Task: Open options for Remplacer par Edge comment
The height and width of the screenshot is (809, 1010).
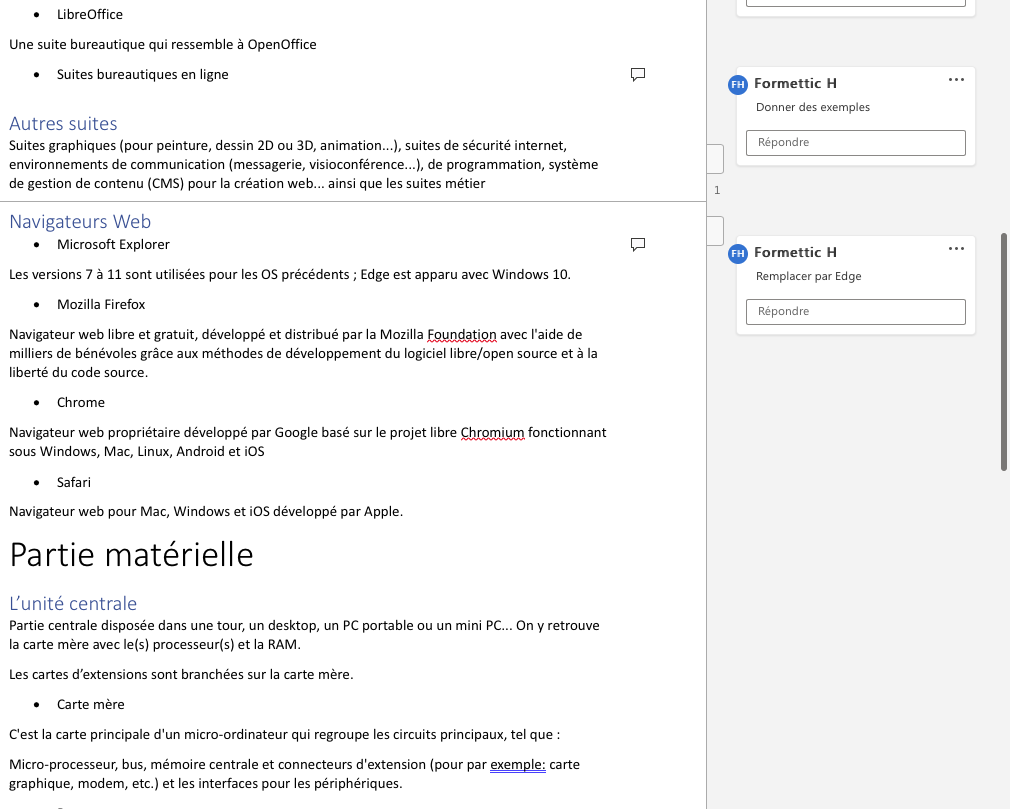Action: [x=957, y=249]
